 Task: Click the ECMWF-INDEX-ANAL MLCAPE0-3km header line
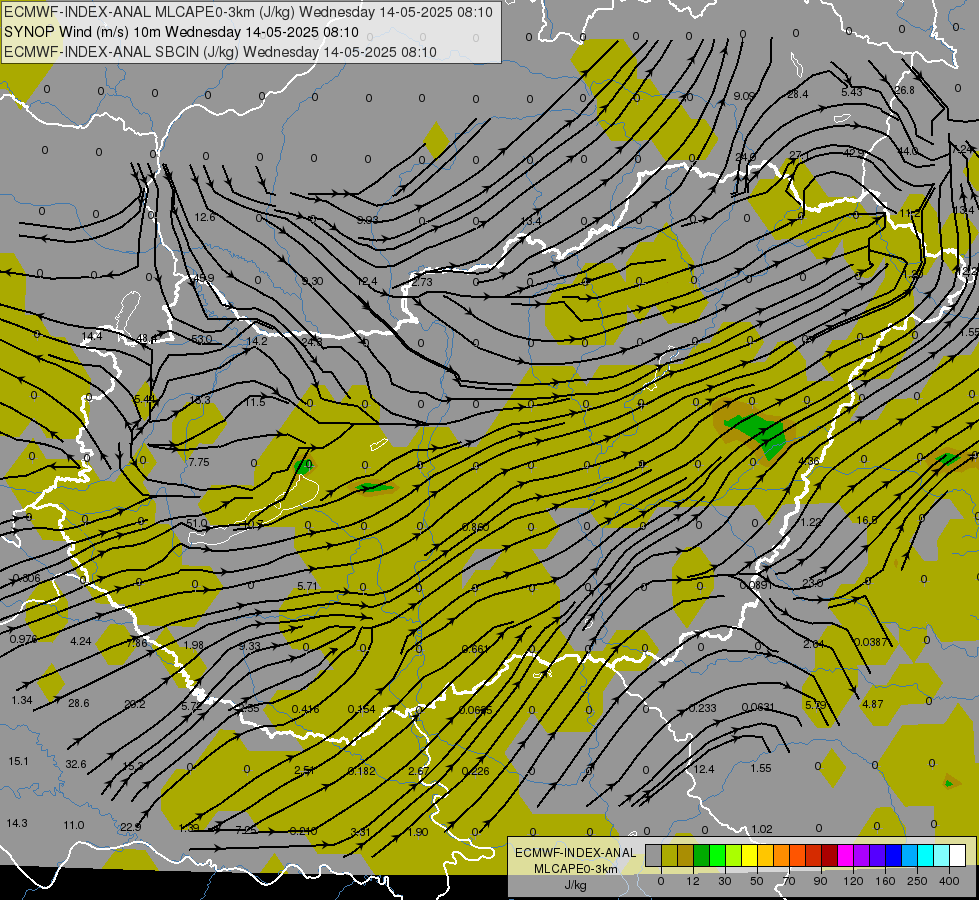248,12
